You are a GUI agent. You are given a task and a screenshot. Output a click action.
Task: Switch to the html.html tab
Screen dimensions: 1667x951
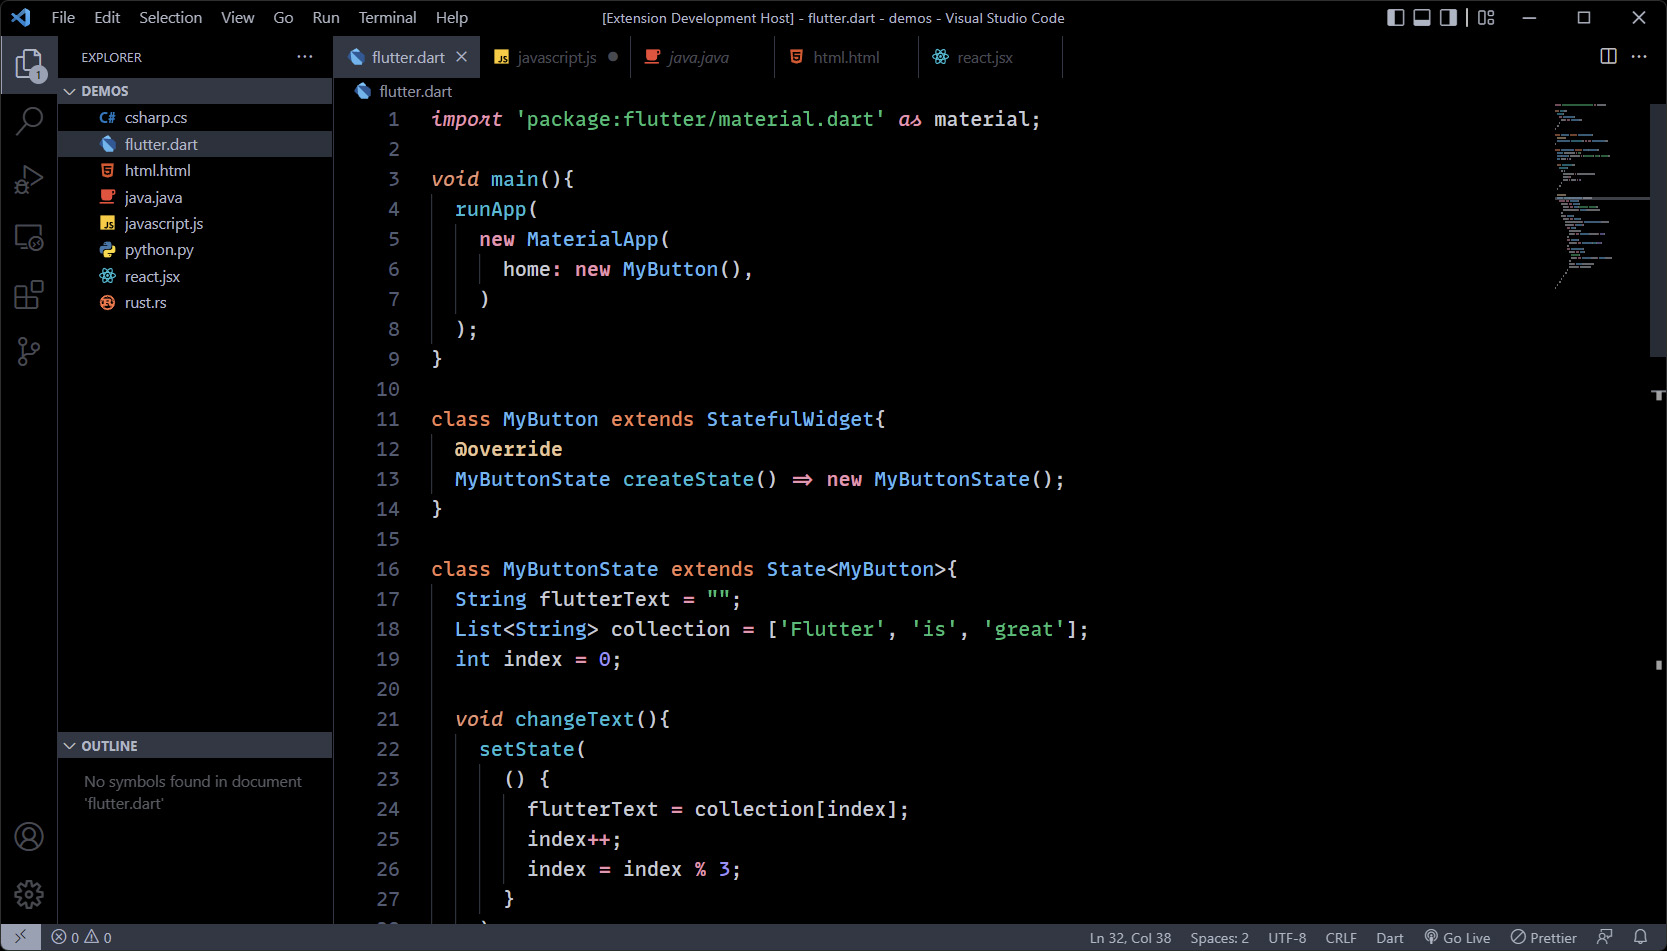[846, 57]
